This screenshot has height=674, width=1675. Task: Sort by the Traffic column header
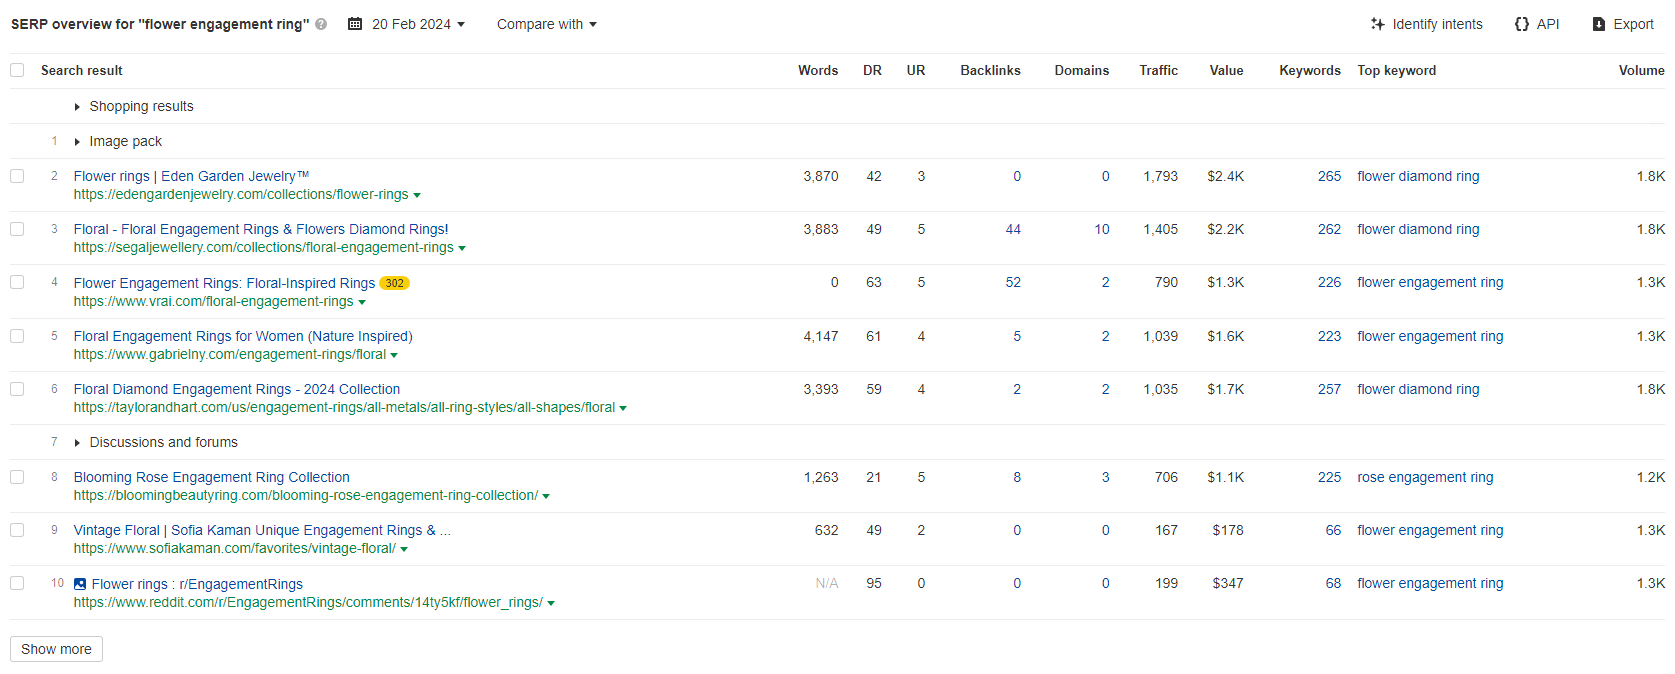click(x=1158, y=70)
